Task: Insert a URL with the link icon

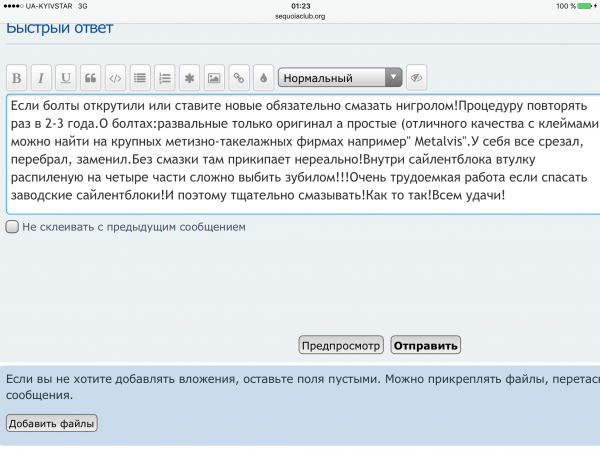Action: tap(239, 77)
